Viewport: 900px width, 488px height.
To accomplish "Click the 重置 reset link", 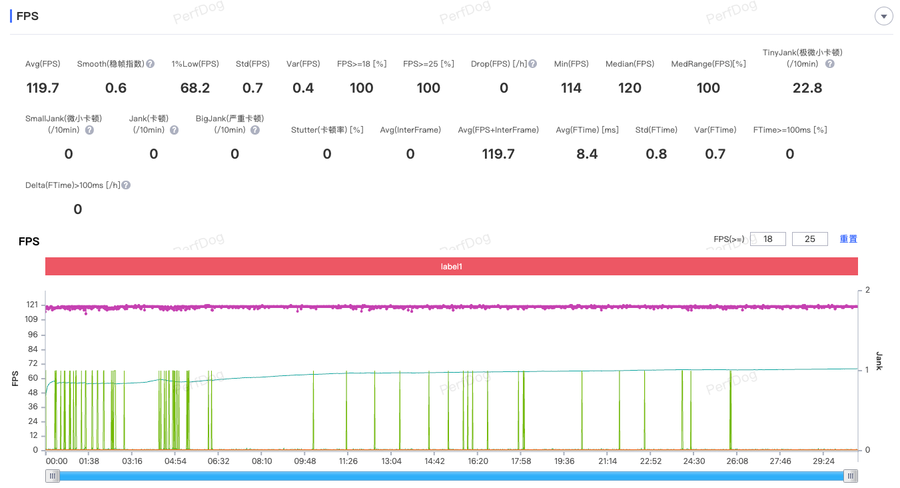I will [848, 239].
